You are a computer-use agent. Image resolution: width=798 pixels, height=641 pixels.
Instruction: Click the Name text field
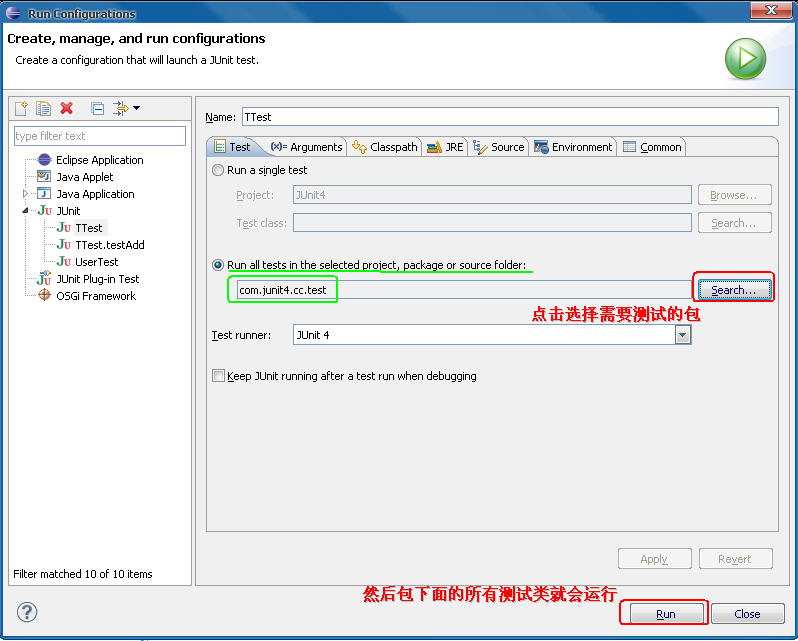coord(509,117)
